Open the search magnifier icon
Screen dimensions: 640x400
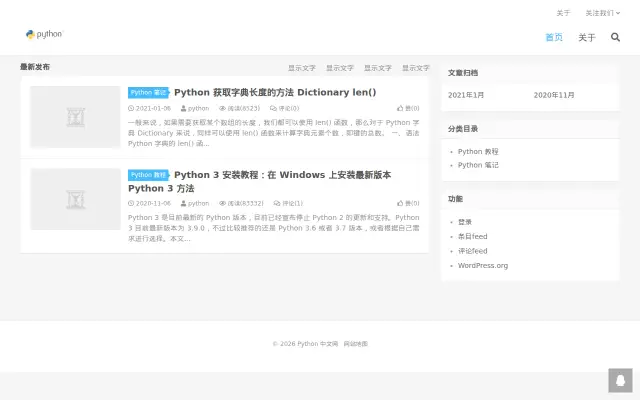615,37
